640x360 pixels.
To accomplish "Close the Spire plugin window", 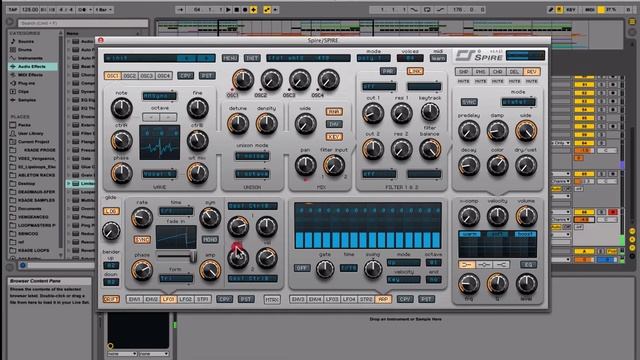I will coord(100,40).
